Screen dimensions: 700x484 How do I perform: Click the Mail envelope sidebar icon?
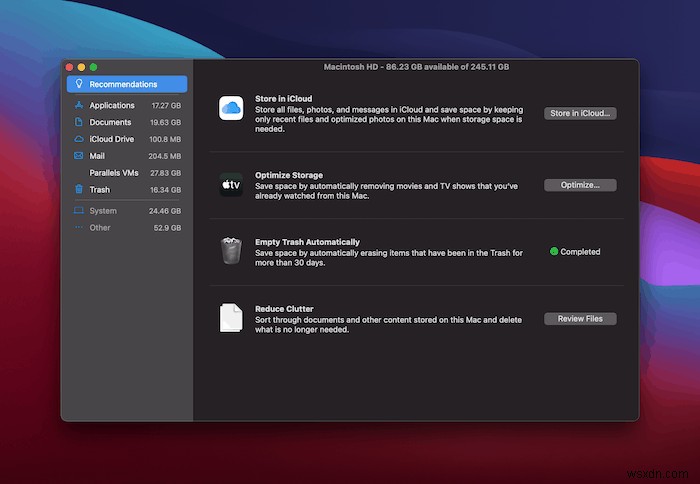coord(79,155)
